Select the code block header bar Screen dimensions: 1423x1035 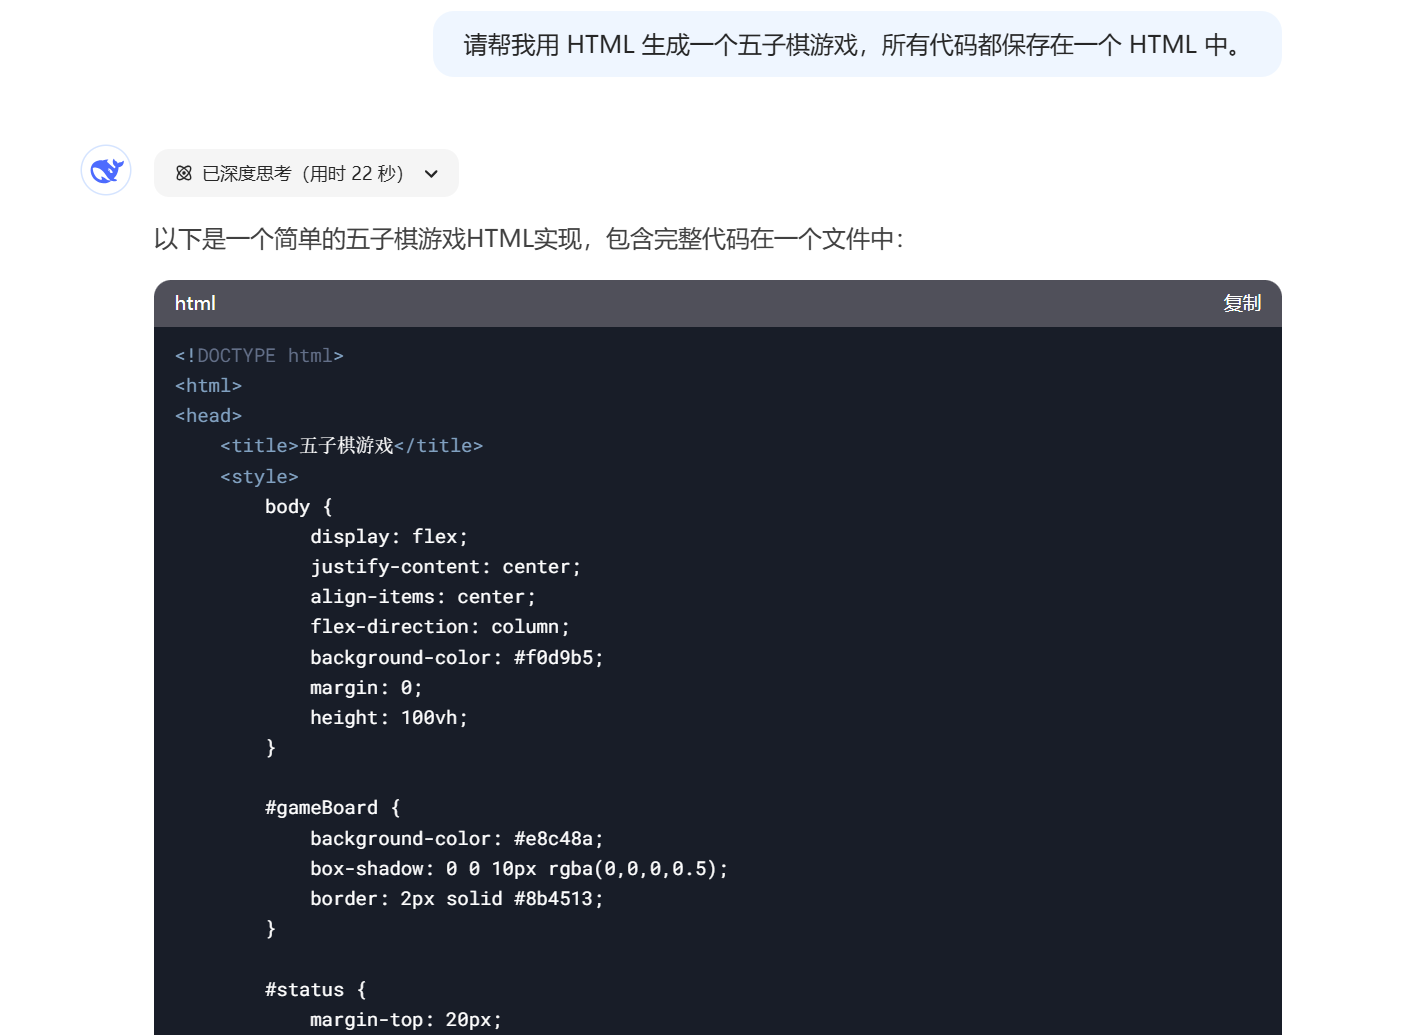click(x=700, y=303)
